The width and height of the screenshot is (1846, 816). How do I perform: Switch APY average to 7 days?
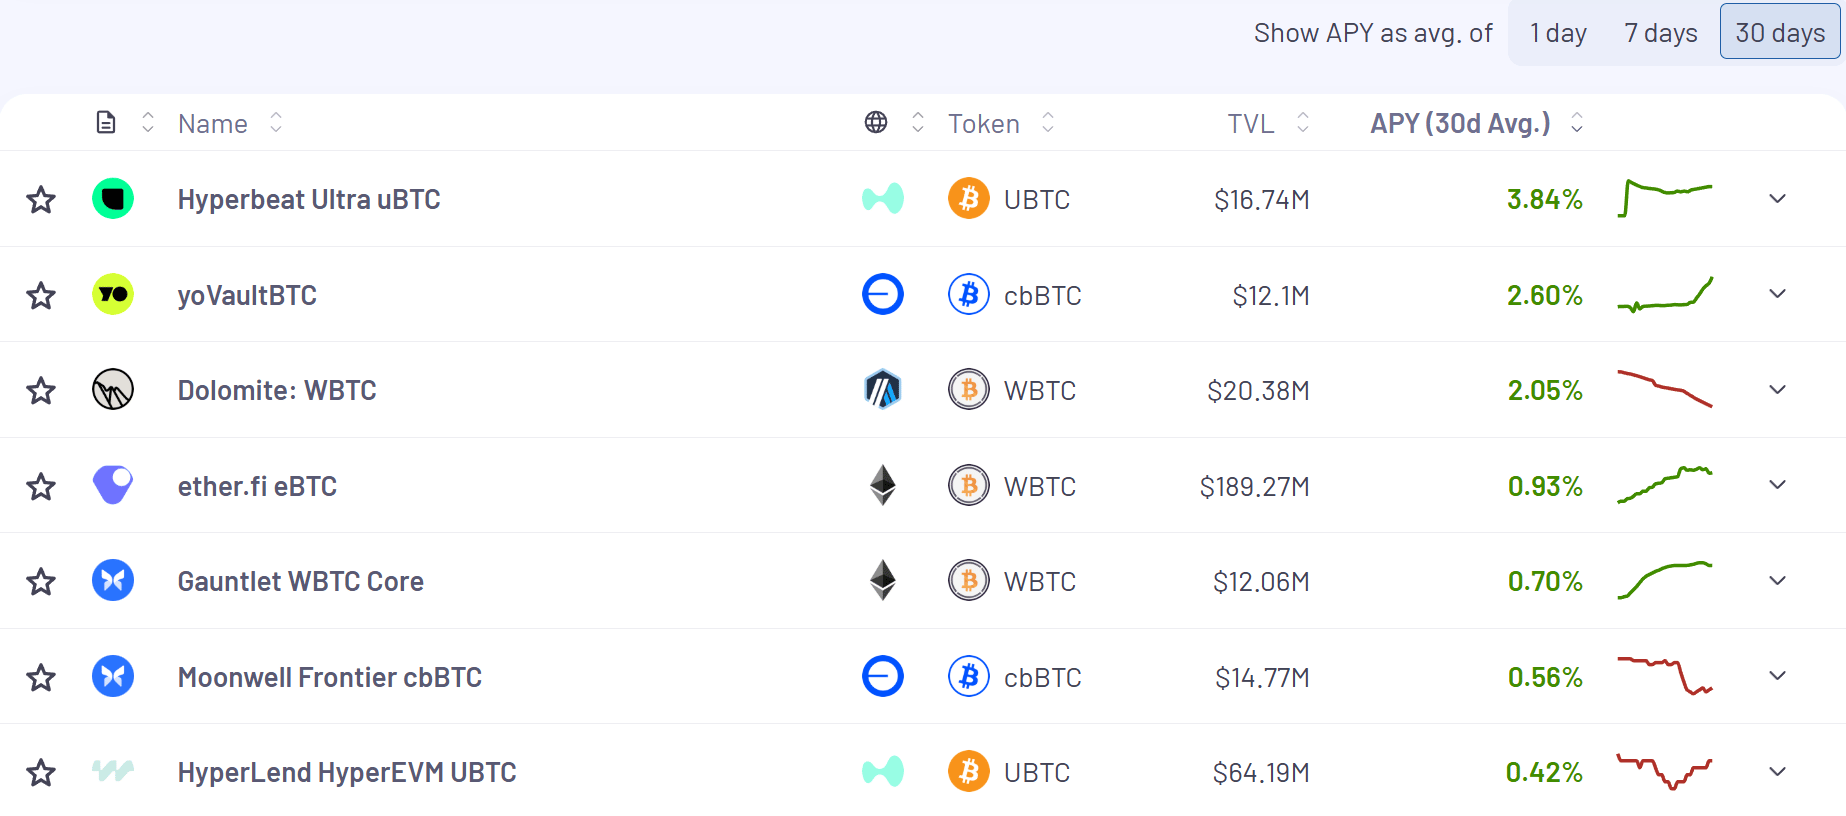pos(1661,33)
